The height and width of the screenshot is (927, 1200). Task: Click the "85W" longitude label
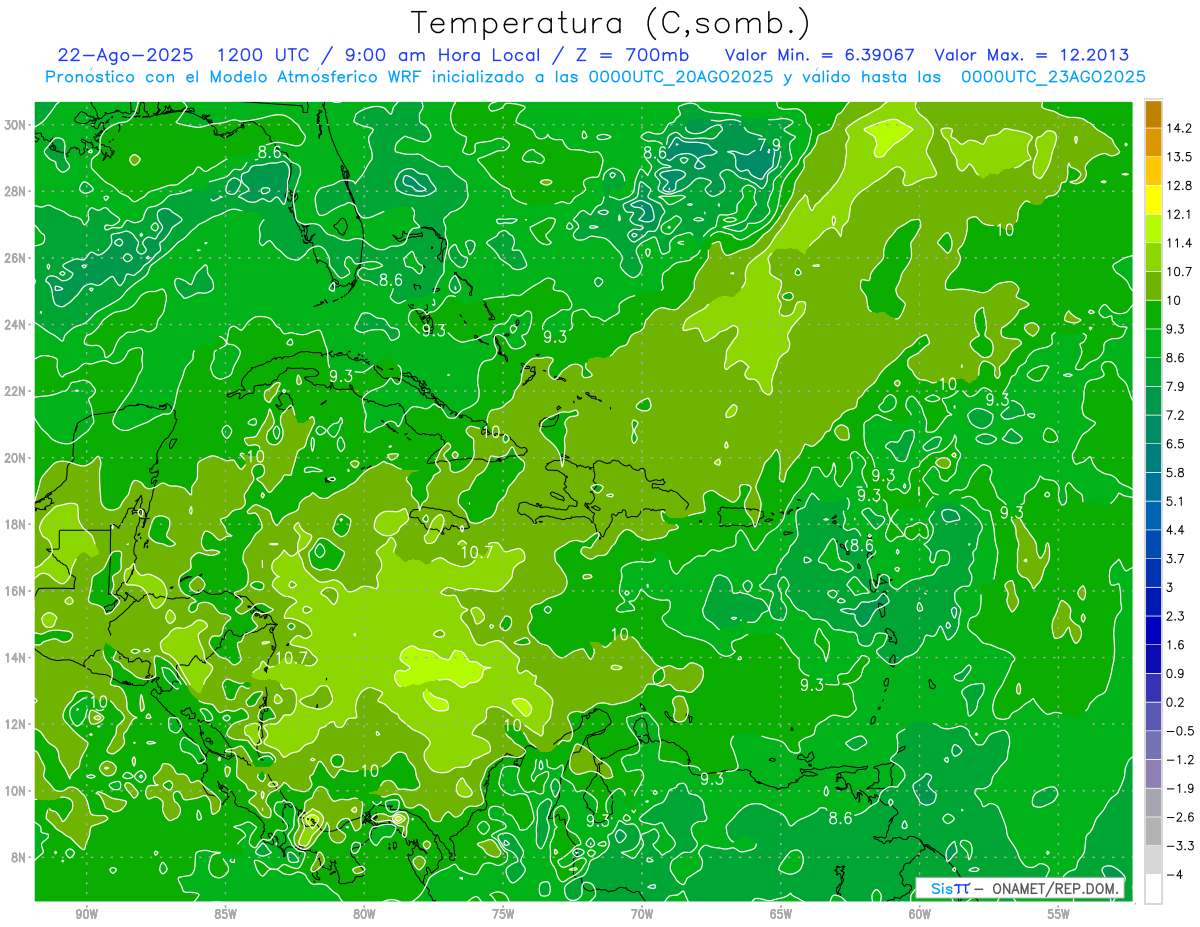click(x=225, y=914)
